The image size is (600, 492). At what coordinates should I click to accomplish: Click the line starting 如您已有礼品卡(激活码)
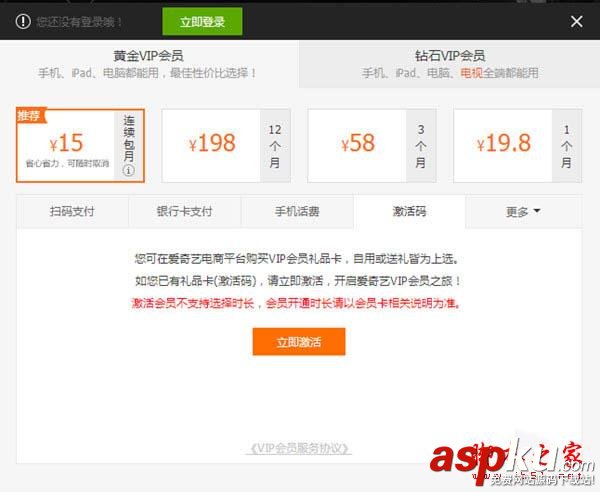click(298, 281)
